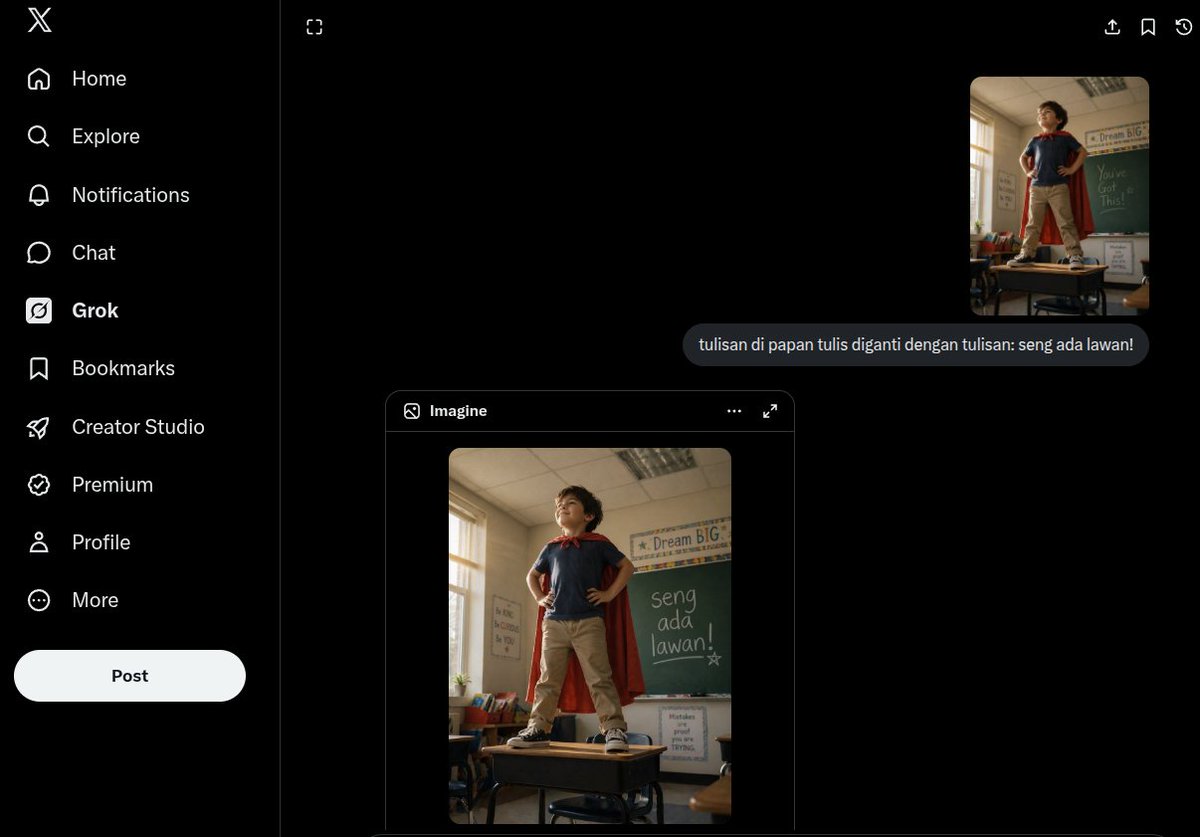Click the X logo icon
This screenshot has width=1200, height=837.
click(x=39, y=20)
